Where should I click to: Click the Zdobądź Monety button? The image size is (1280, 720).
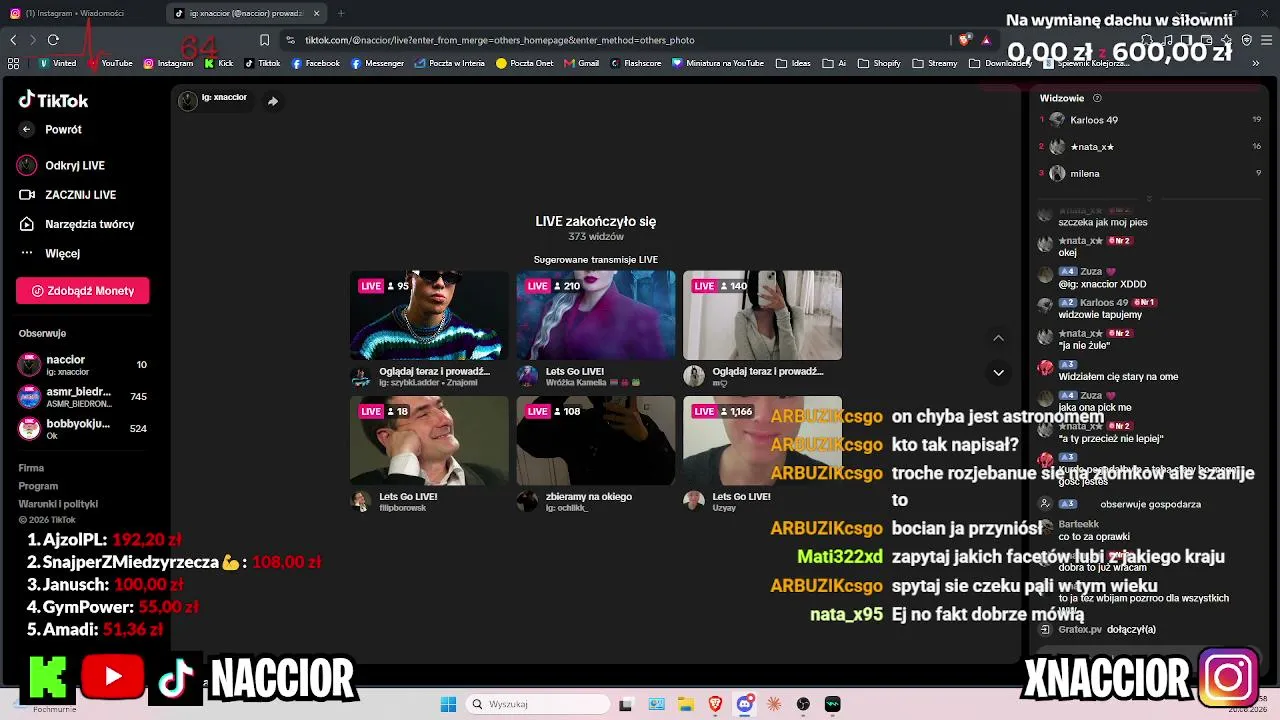(x=83, y=291)
